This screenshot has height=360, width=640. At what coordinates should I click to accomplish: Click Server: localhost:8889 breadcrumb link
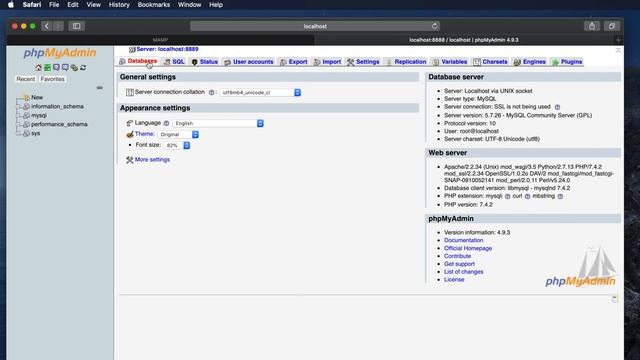[167, 49]
